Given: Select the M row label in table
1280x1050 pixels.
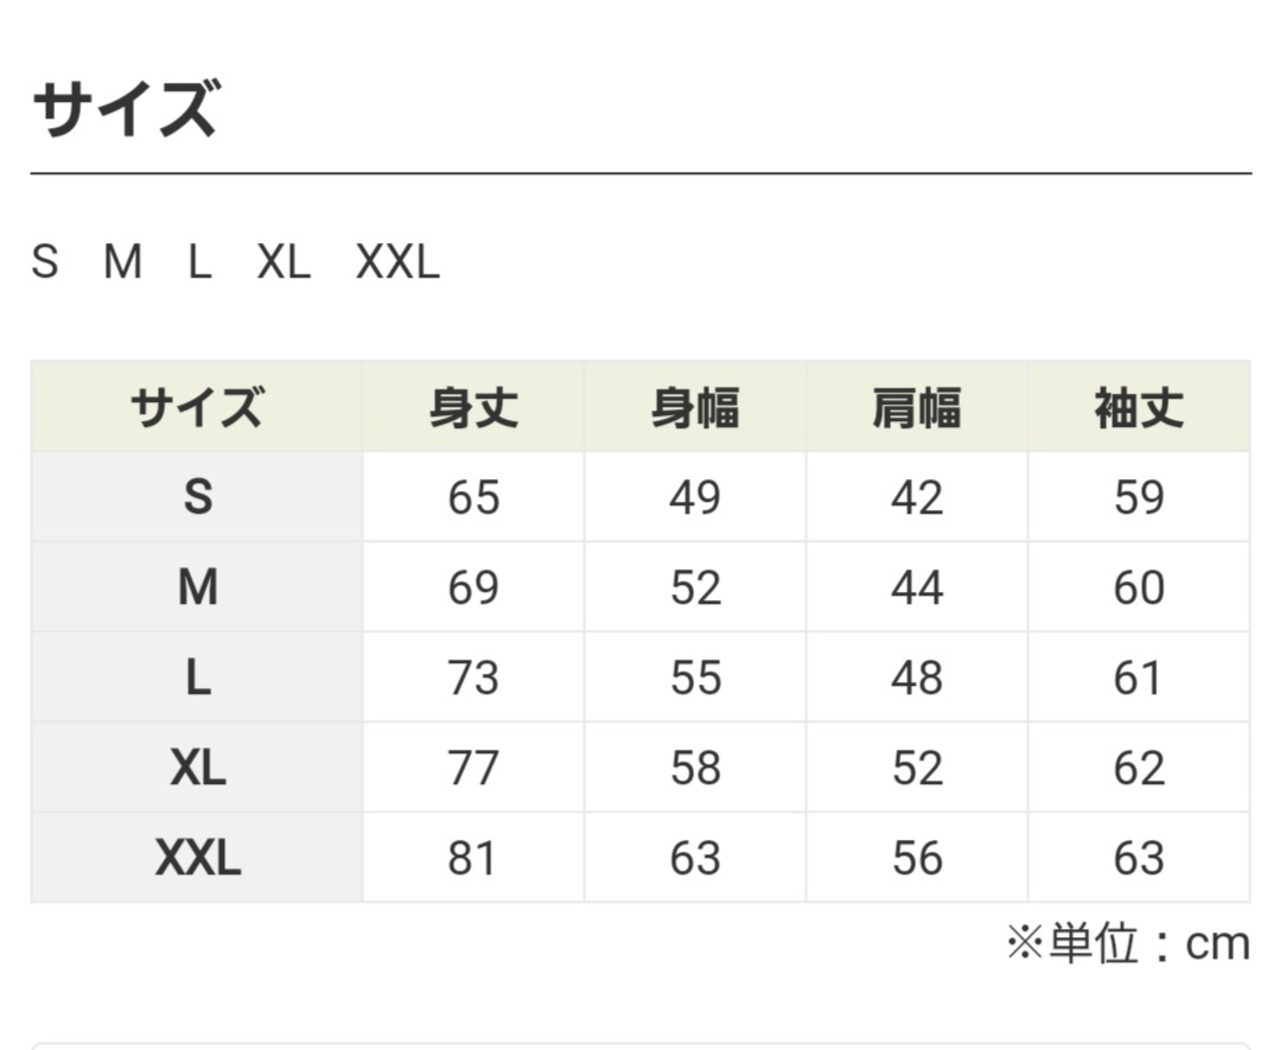Looking at the screenshot, I should 198,587.
